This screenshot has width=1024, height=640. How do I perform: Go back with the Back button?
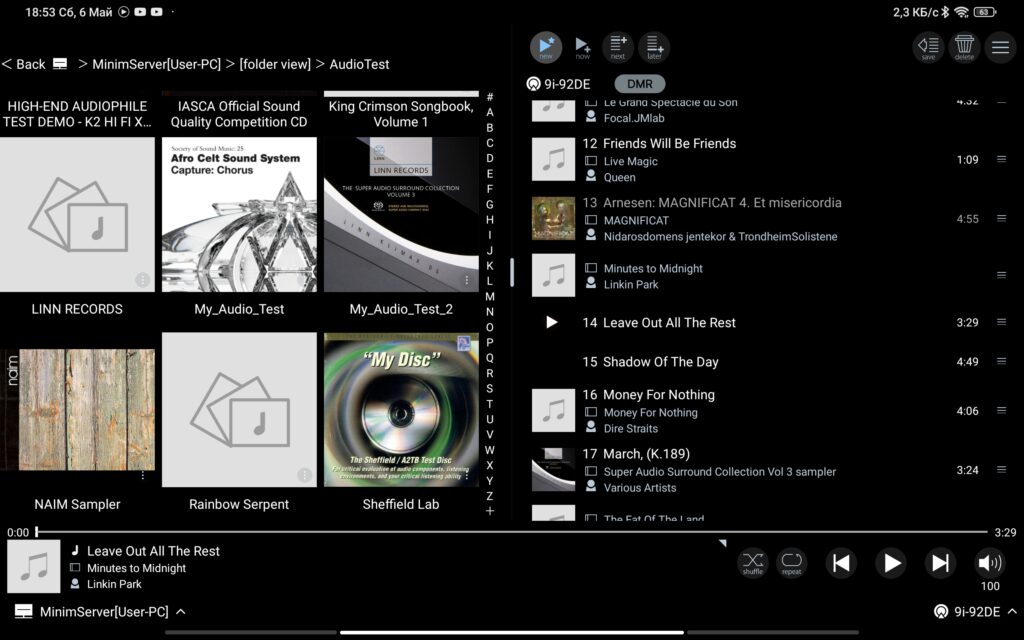point(24,64)
